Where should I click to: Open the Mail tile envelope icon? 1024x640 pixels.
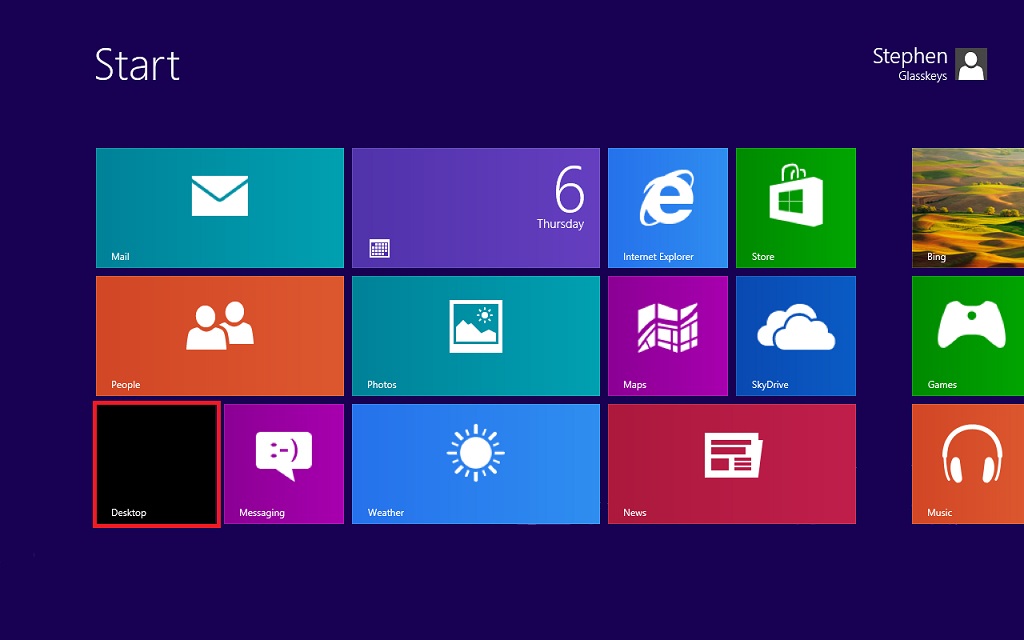(x=219, y=196)
